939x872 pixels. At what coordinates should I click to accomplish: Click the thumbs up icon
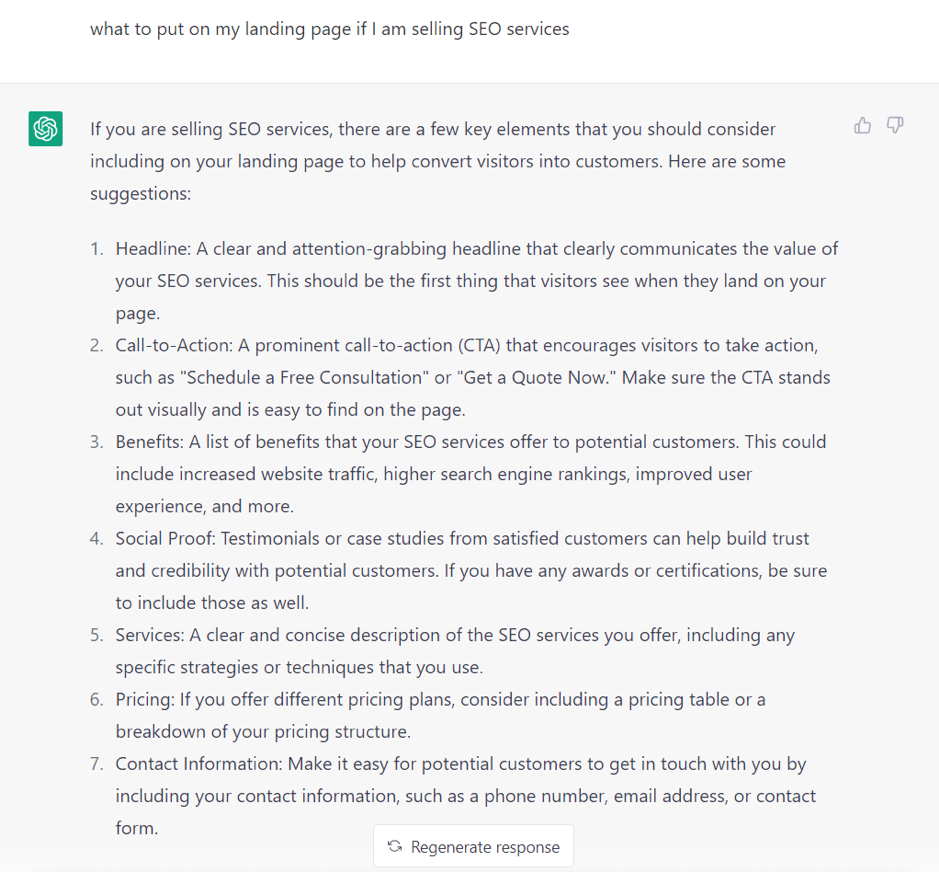(x=862, y=126)
